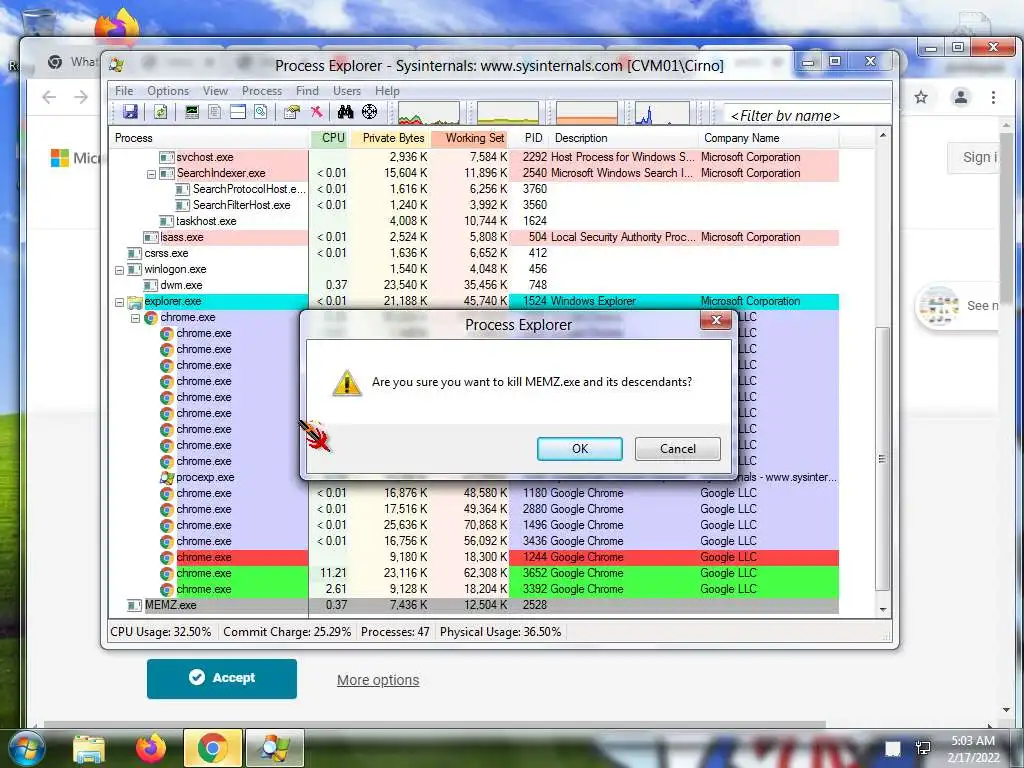Image resolution: width=1024 pixels, height=768 pixels.
Task: Open the Options menu
Action: [168, 91]
